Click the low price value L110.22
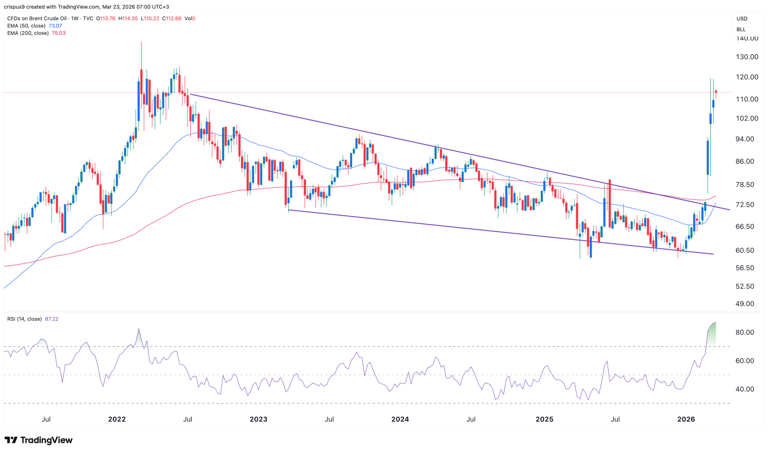This screenshot has width=768, height=453. point(150,19)
